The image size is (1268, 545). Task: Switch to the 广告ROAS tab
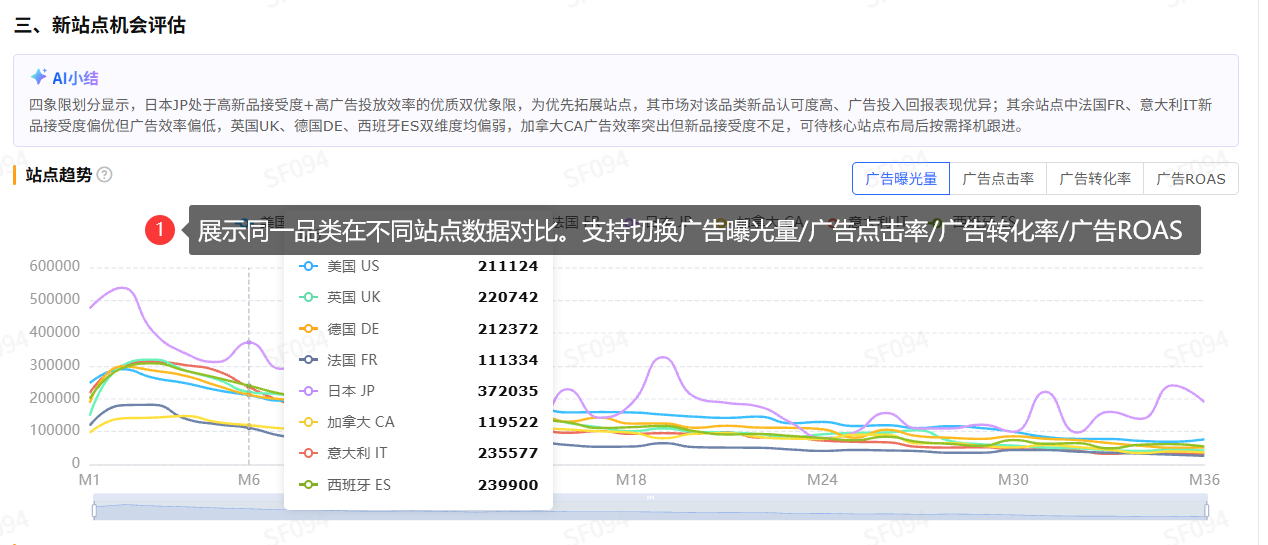tap(1190, 179)
